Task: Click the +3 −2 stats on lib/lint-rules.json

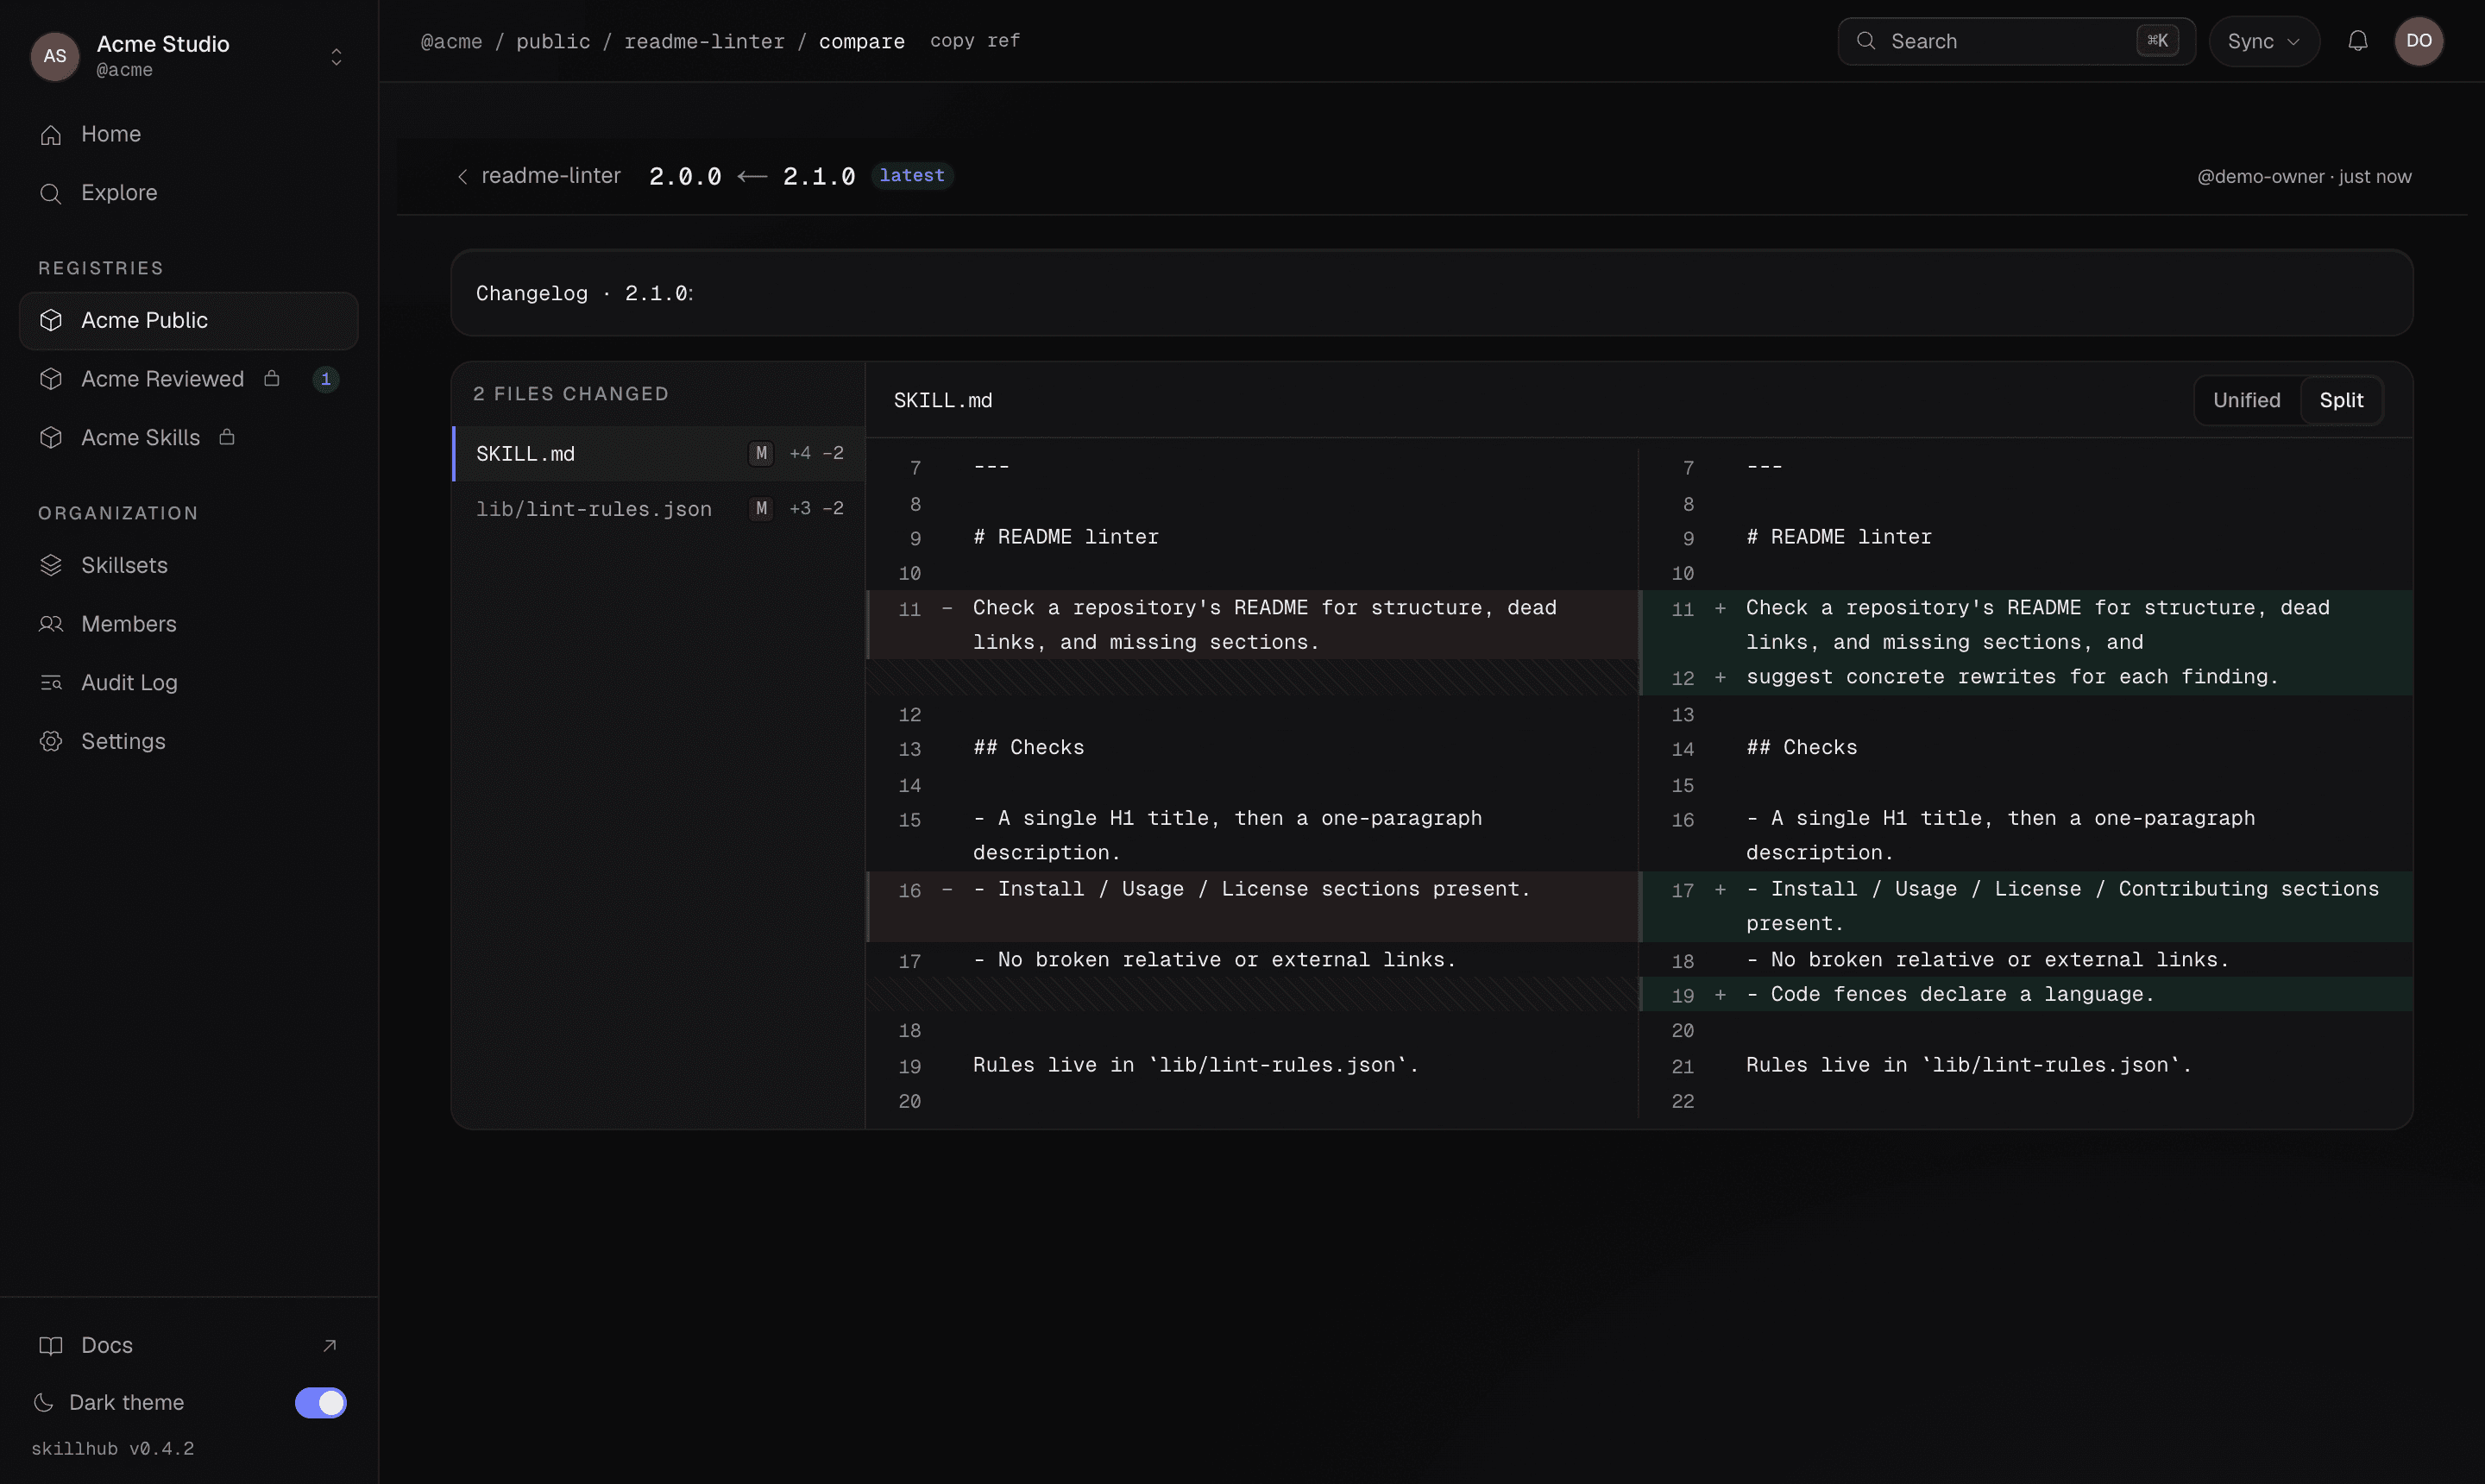Action: point(816,509)
